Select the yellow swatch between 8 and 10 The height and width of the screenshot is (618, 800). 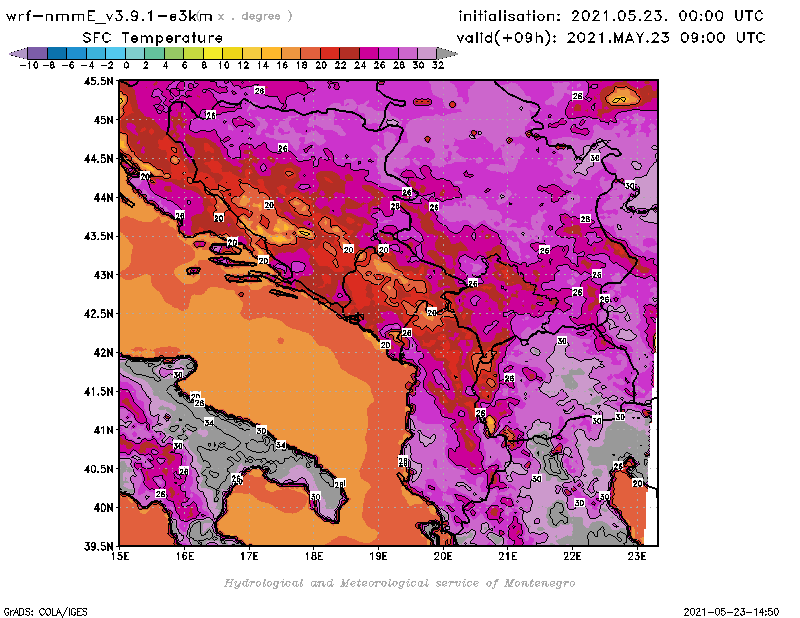coord(211,53)
